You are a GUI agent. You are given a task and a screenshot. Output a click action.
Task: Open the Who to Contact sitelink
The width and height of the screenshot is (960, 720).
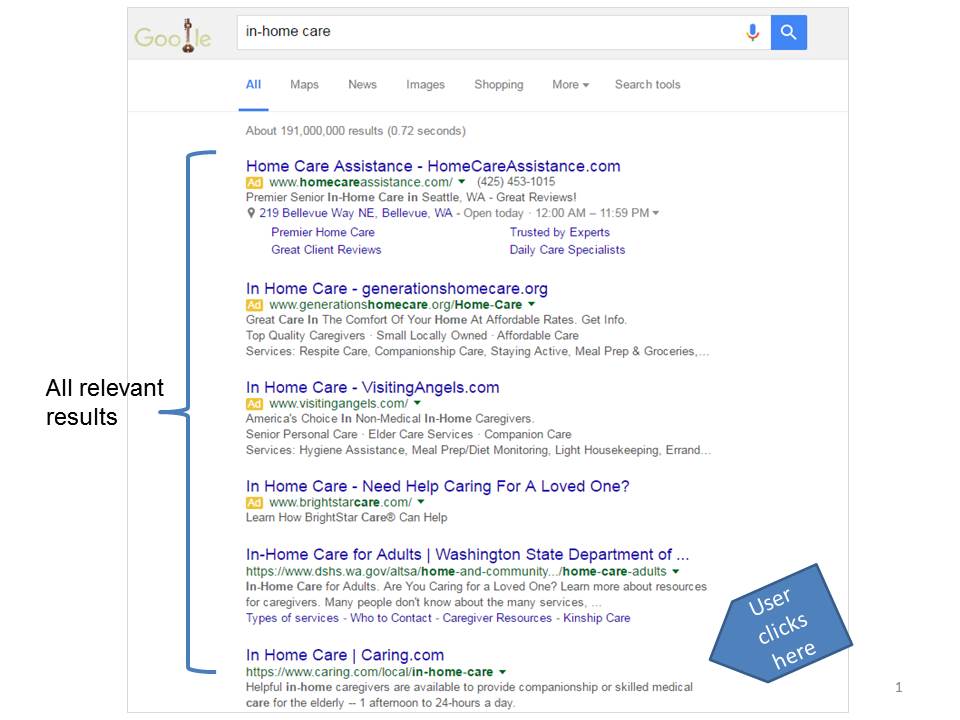391,618
